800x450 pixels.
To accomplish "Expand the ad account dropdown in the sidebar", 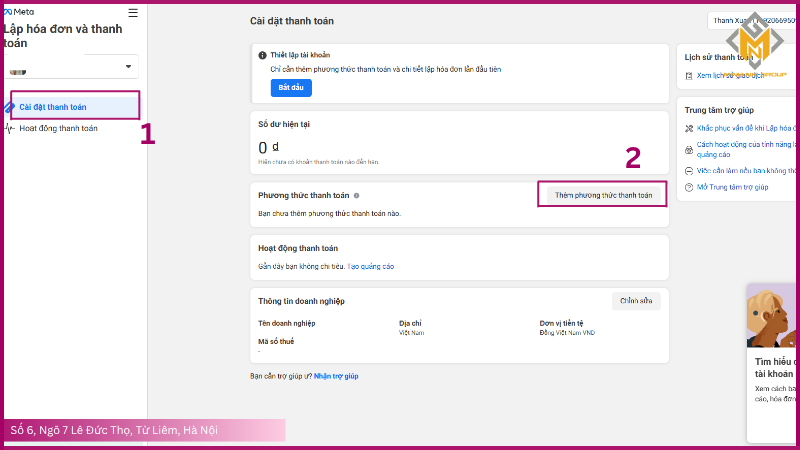I will (128, 67).
